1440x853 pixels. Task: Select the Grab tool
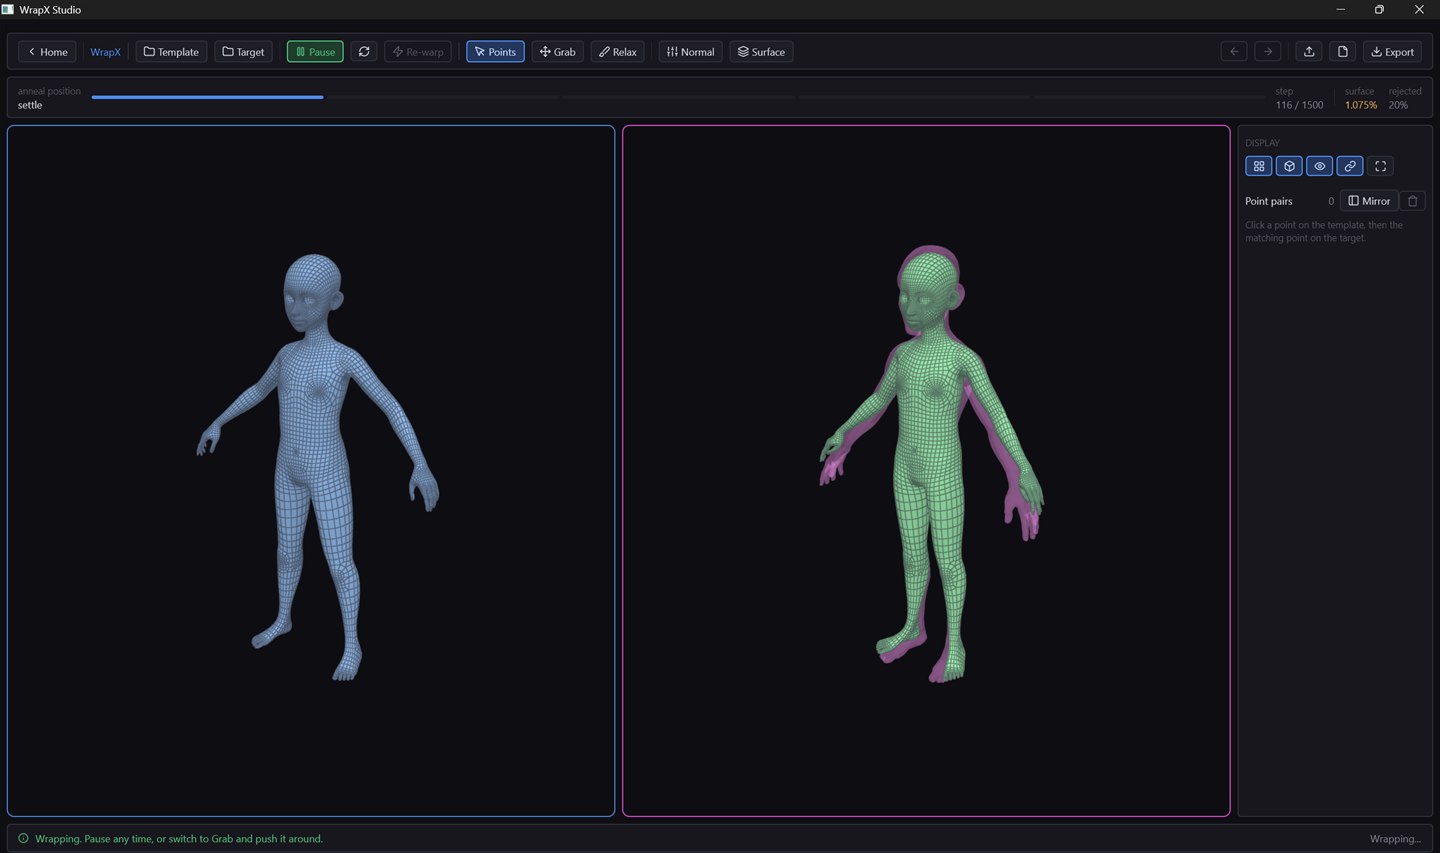pos(558,51)
